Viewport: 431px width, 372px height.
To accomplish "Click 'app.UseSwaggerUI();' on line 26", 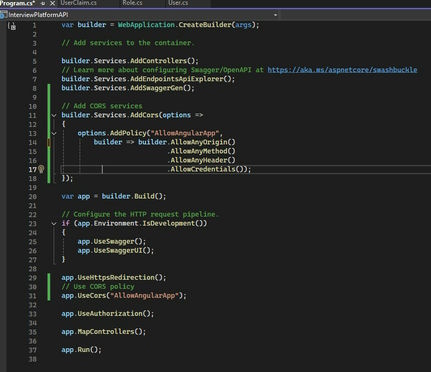I will pos(116,250).
